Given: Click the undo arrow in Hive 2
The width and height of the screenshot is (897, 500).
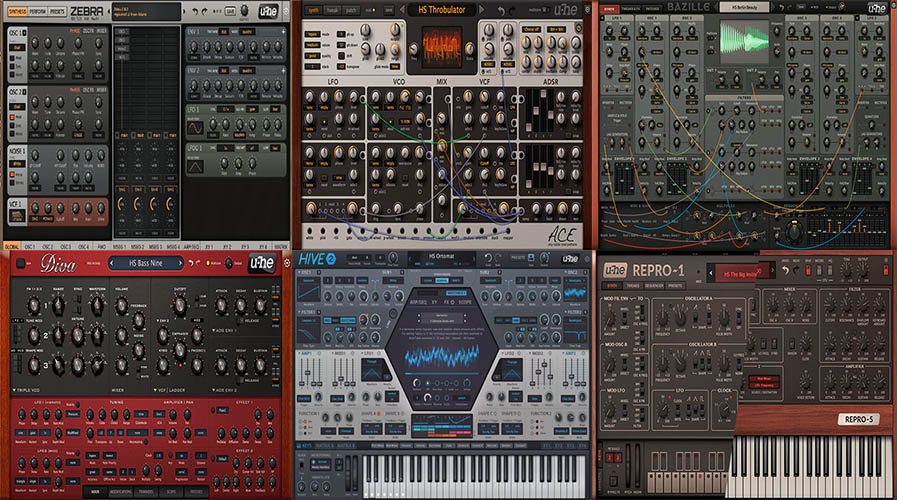Looking at the screenshot, I should [487, 258].
